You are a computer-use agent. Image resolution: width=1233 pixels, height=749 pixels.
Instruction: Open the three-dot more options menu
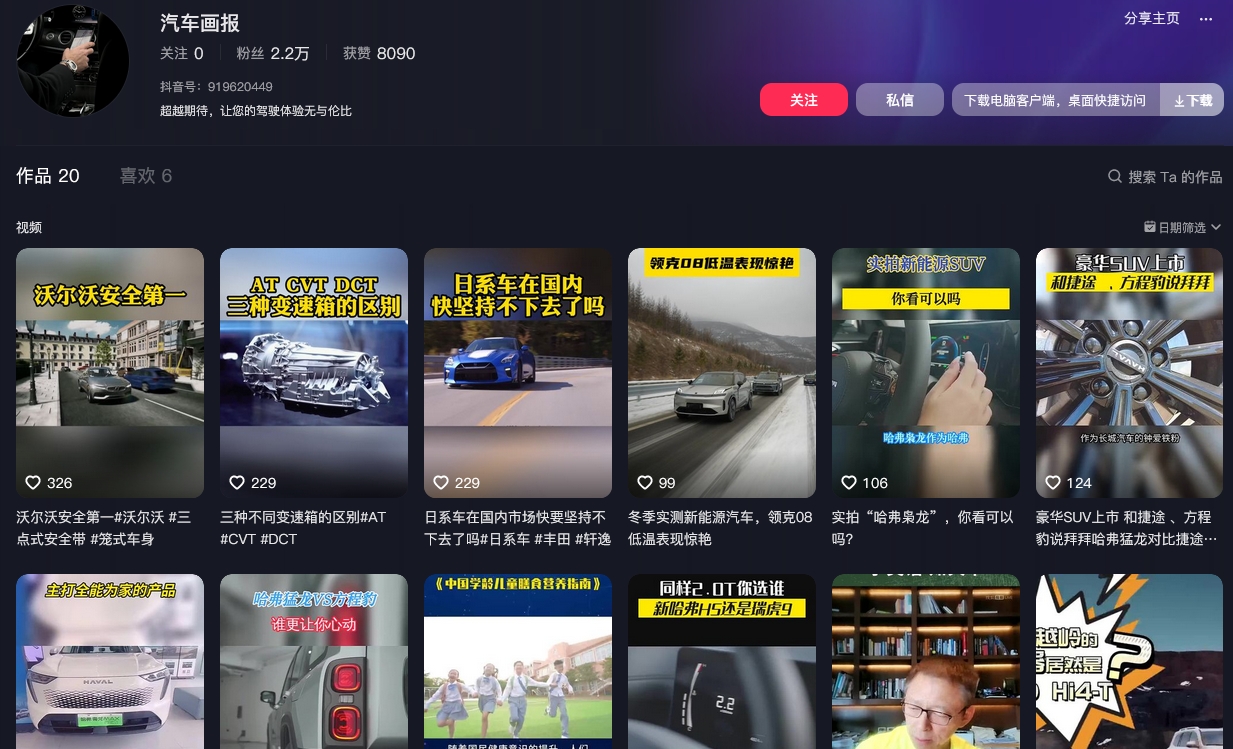pos(1206,19)
